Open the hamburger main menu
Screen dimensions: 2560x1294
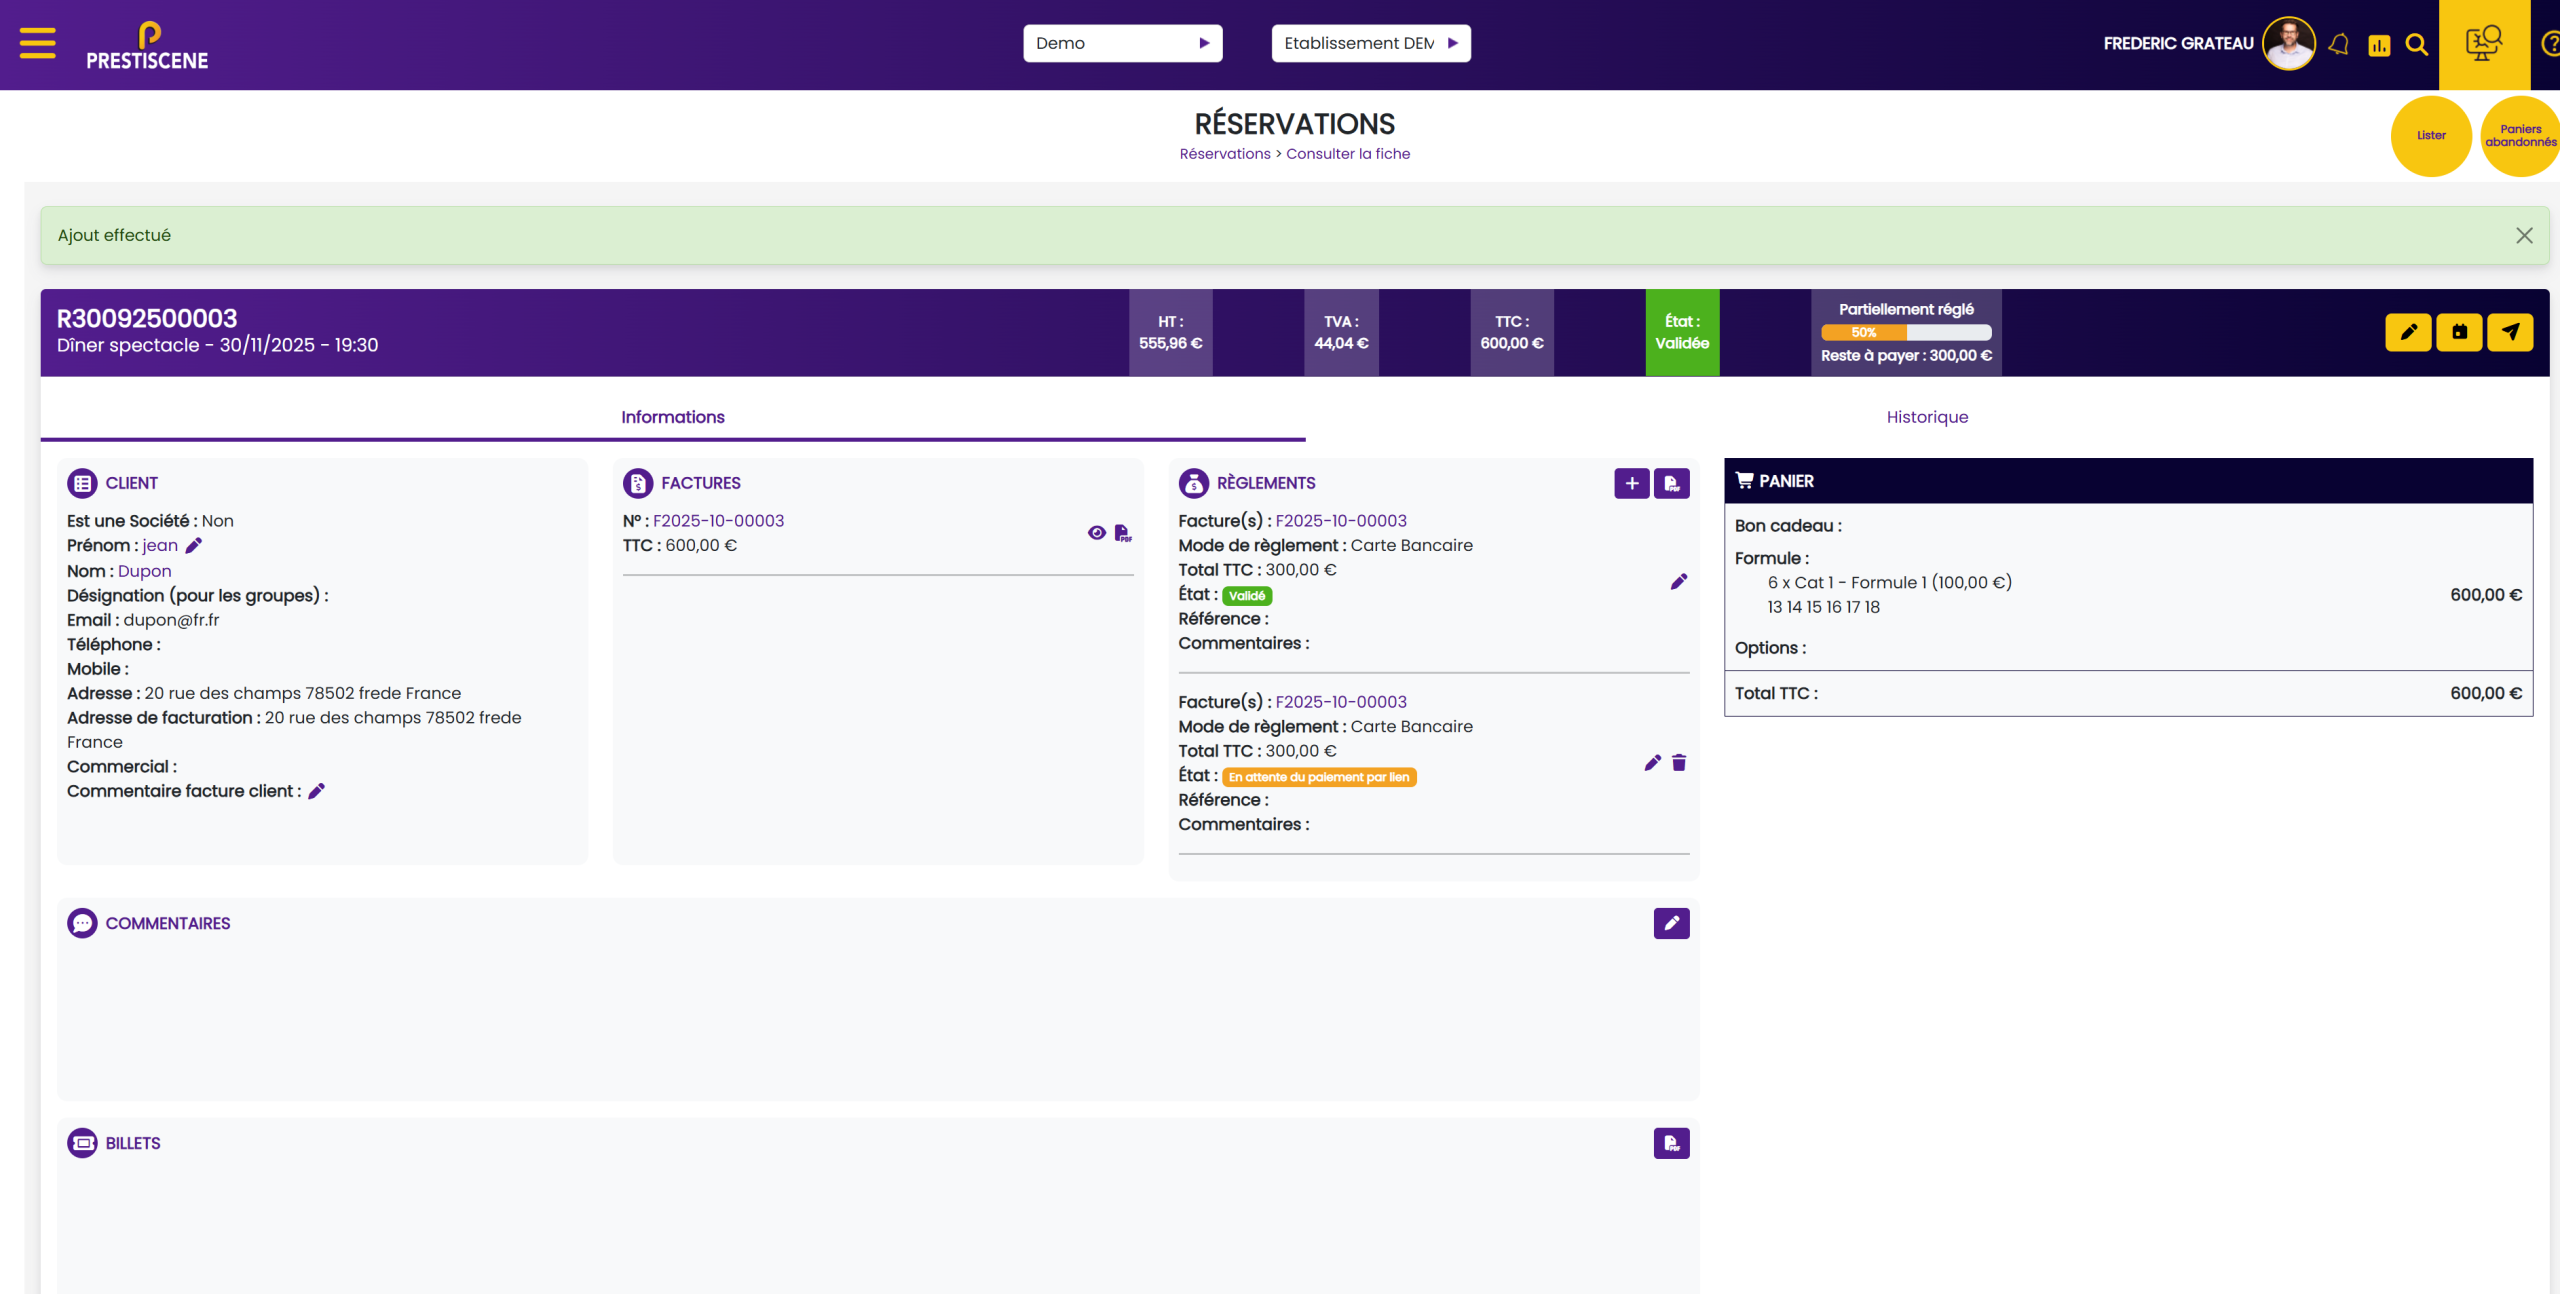tap(37, 43)
